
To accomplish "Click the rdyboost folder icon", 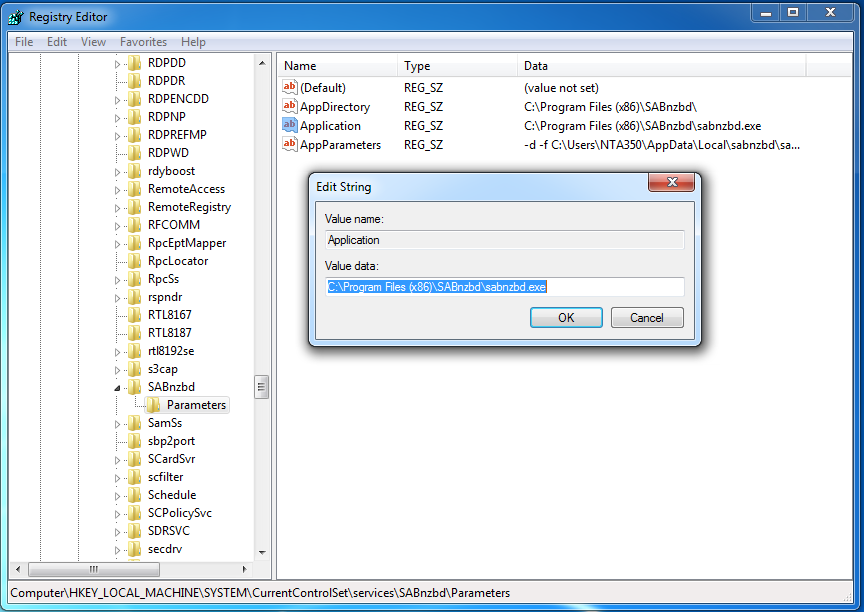I will pyautogui.click(x=134, y=171).
